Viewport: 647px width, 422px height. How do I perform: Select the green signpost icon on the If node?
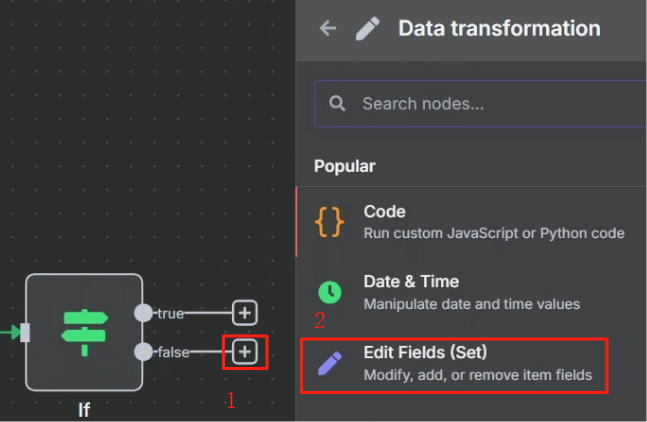pyautogui.click(x=85, y=332)
